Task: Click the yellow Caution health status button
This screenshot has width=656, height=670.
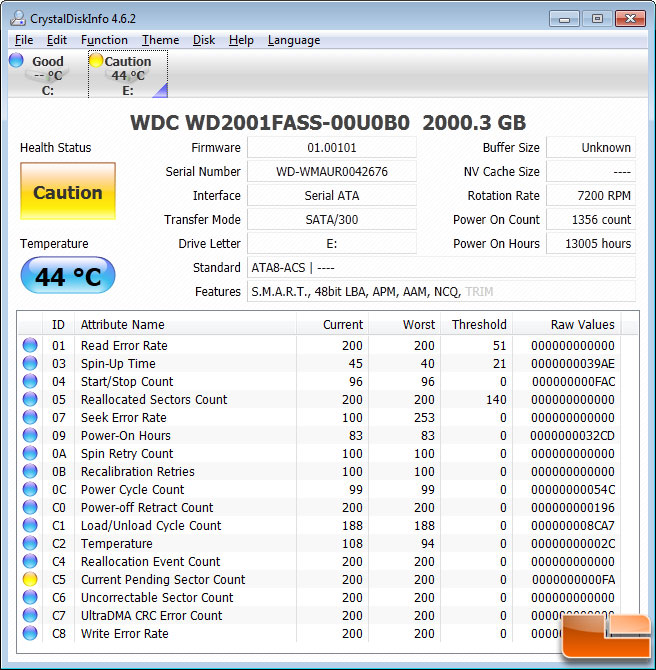Action: point(68,192)
